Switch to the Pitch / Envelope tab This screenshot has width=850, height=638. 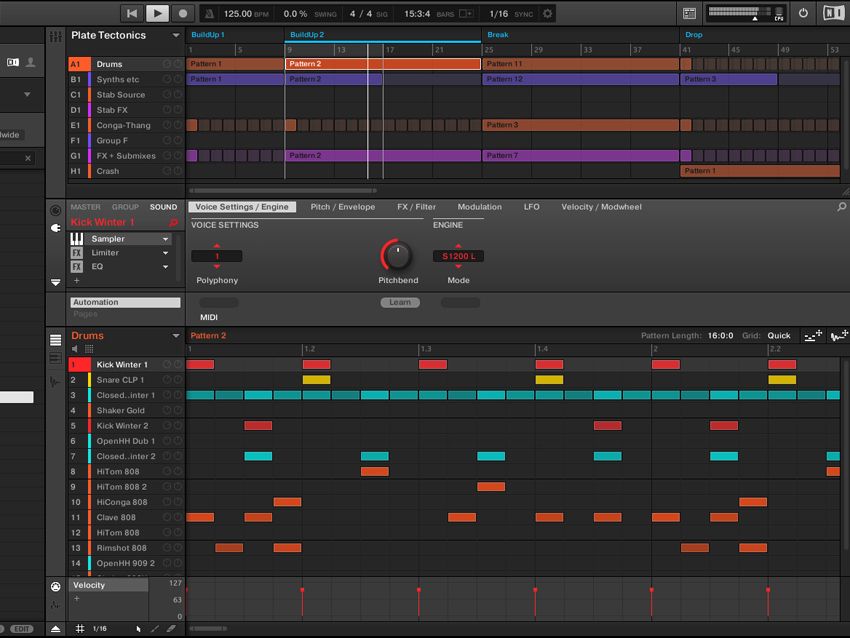coord(343,207)
